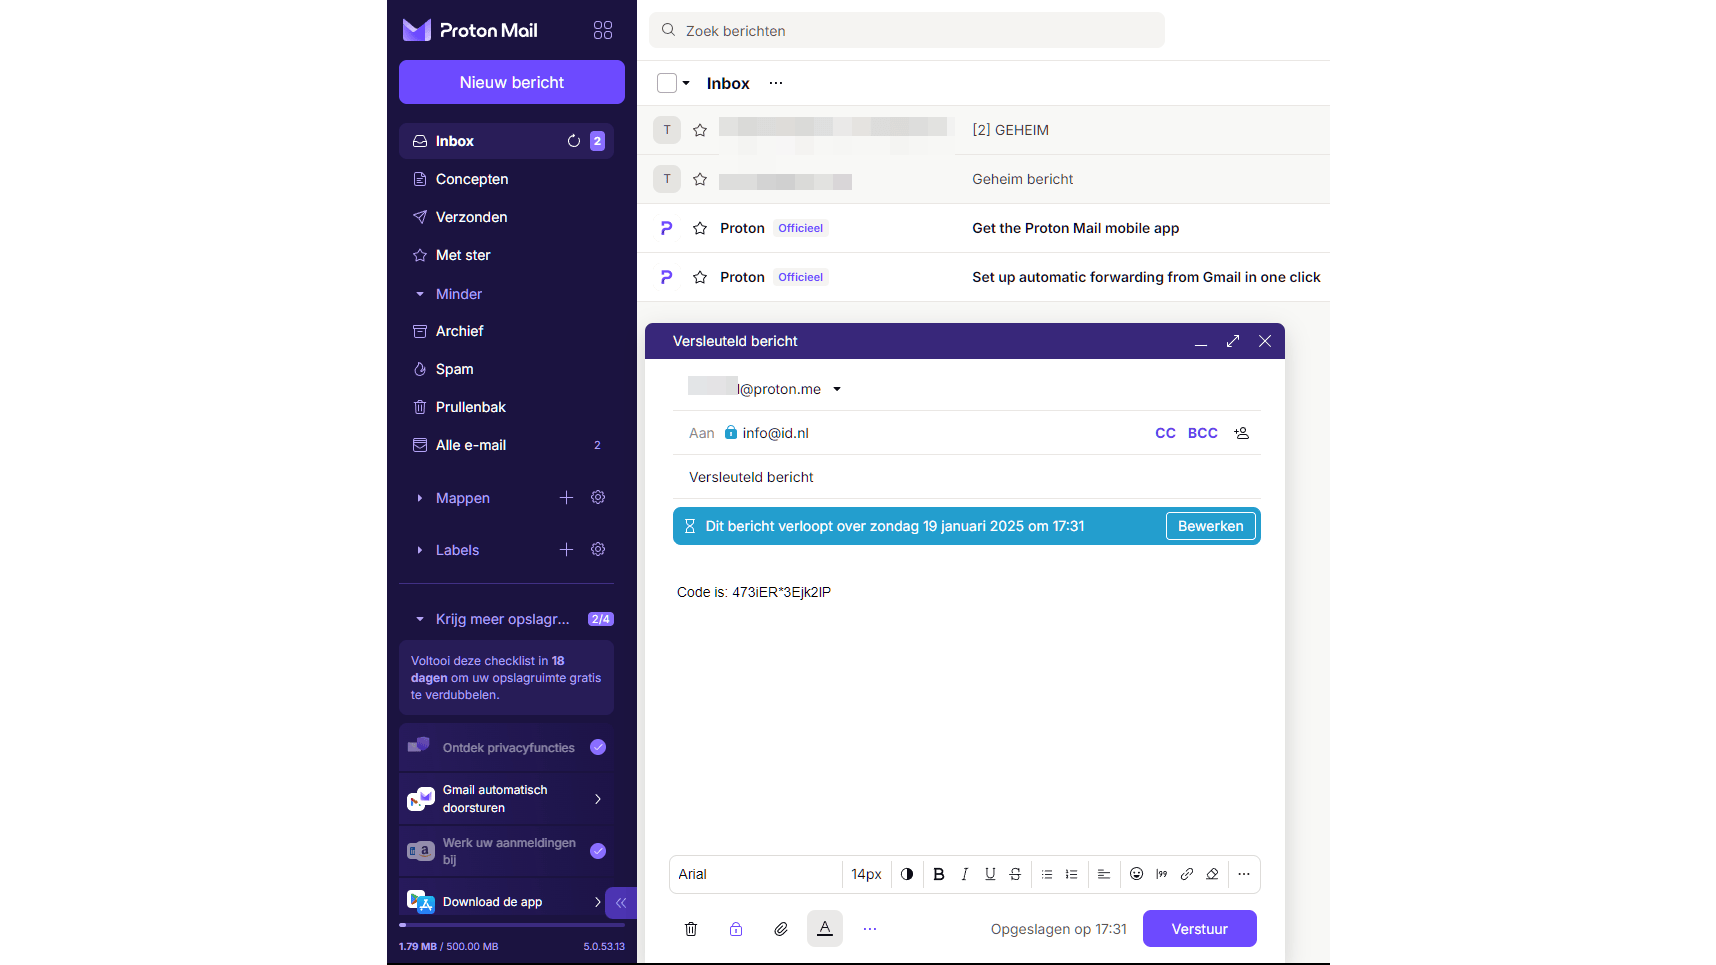Add a new label
1716x965 pixels.
[566, 549]
